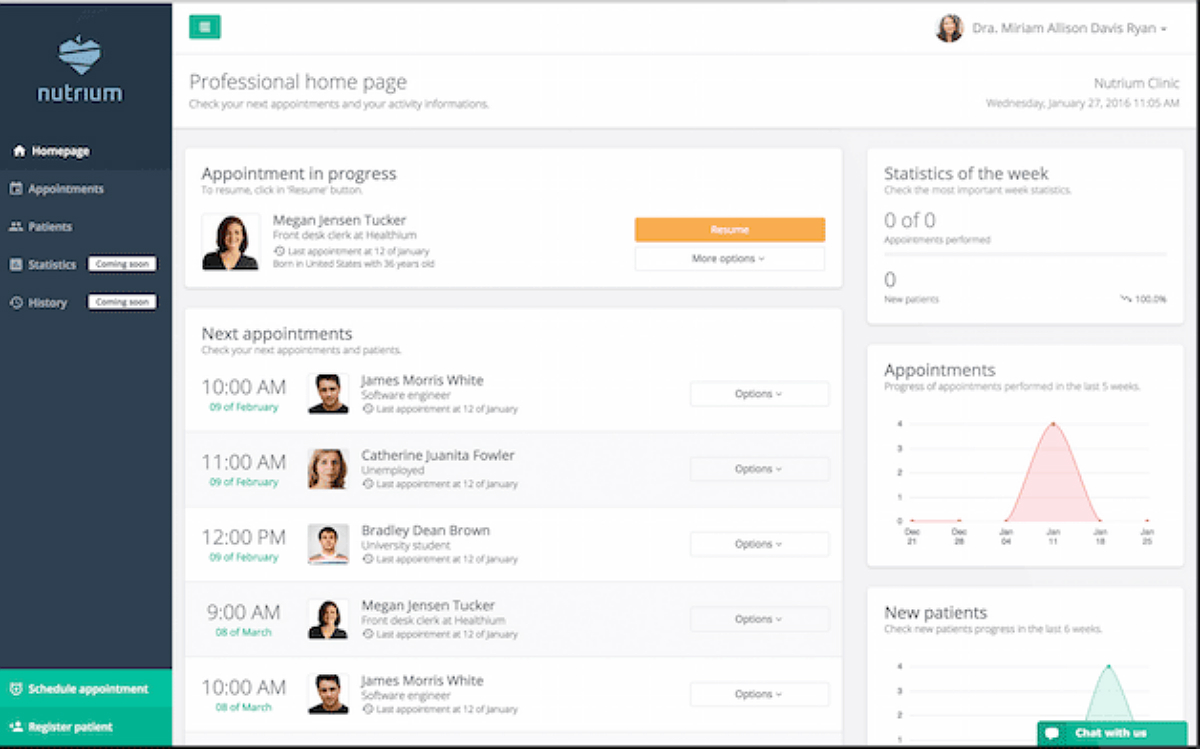Image resolution: width=1200 pixels, height=749 pixels.
Task: Click the 11:00 AM appointment time
Action: coord(244,462)
